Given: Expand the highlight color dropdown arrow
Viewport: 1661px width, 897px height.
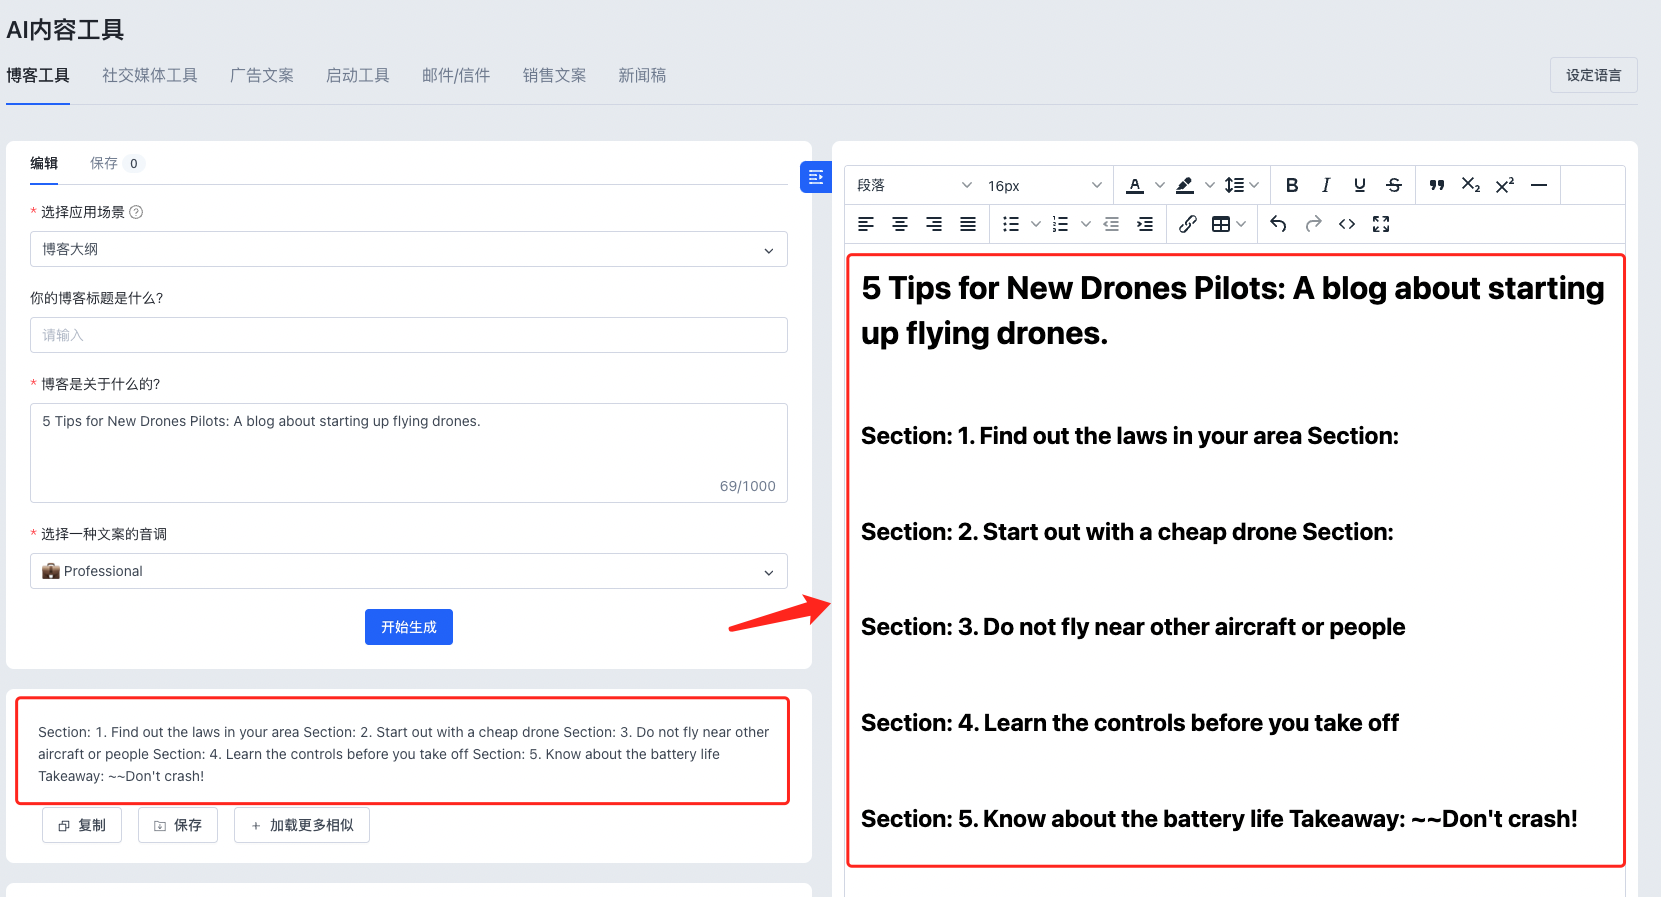Looking at the screenshot, I should click(x=1210, y=185).
